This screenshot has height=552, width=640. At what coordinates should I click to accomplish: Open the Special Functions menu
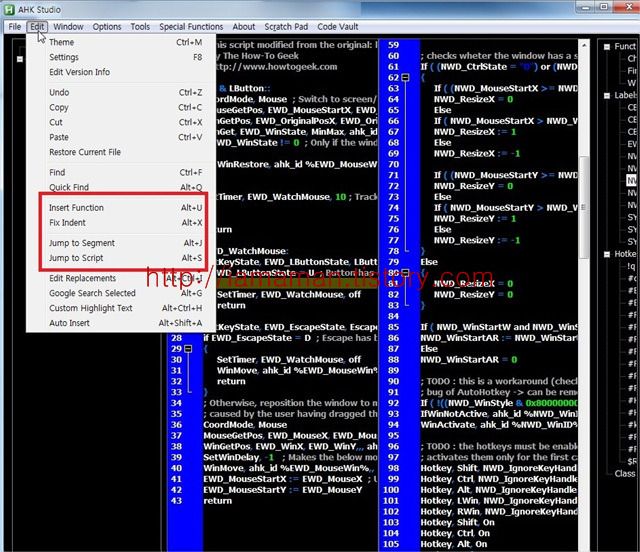(191, 27)
